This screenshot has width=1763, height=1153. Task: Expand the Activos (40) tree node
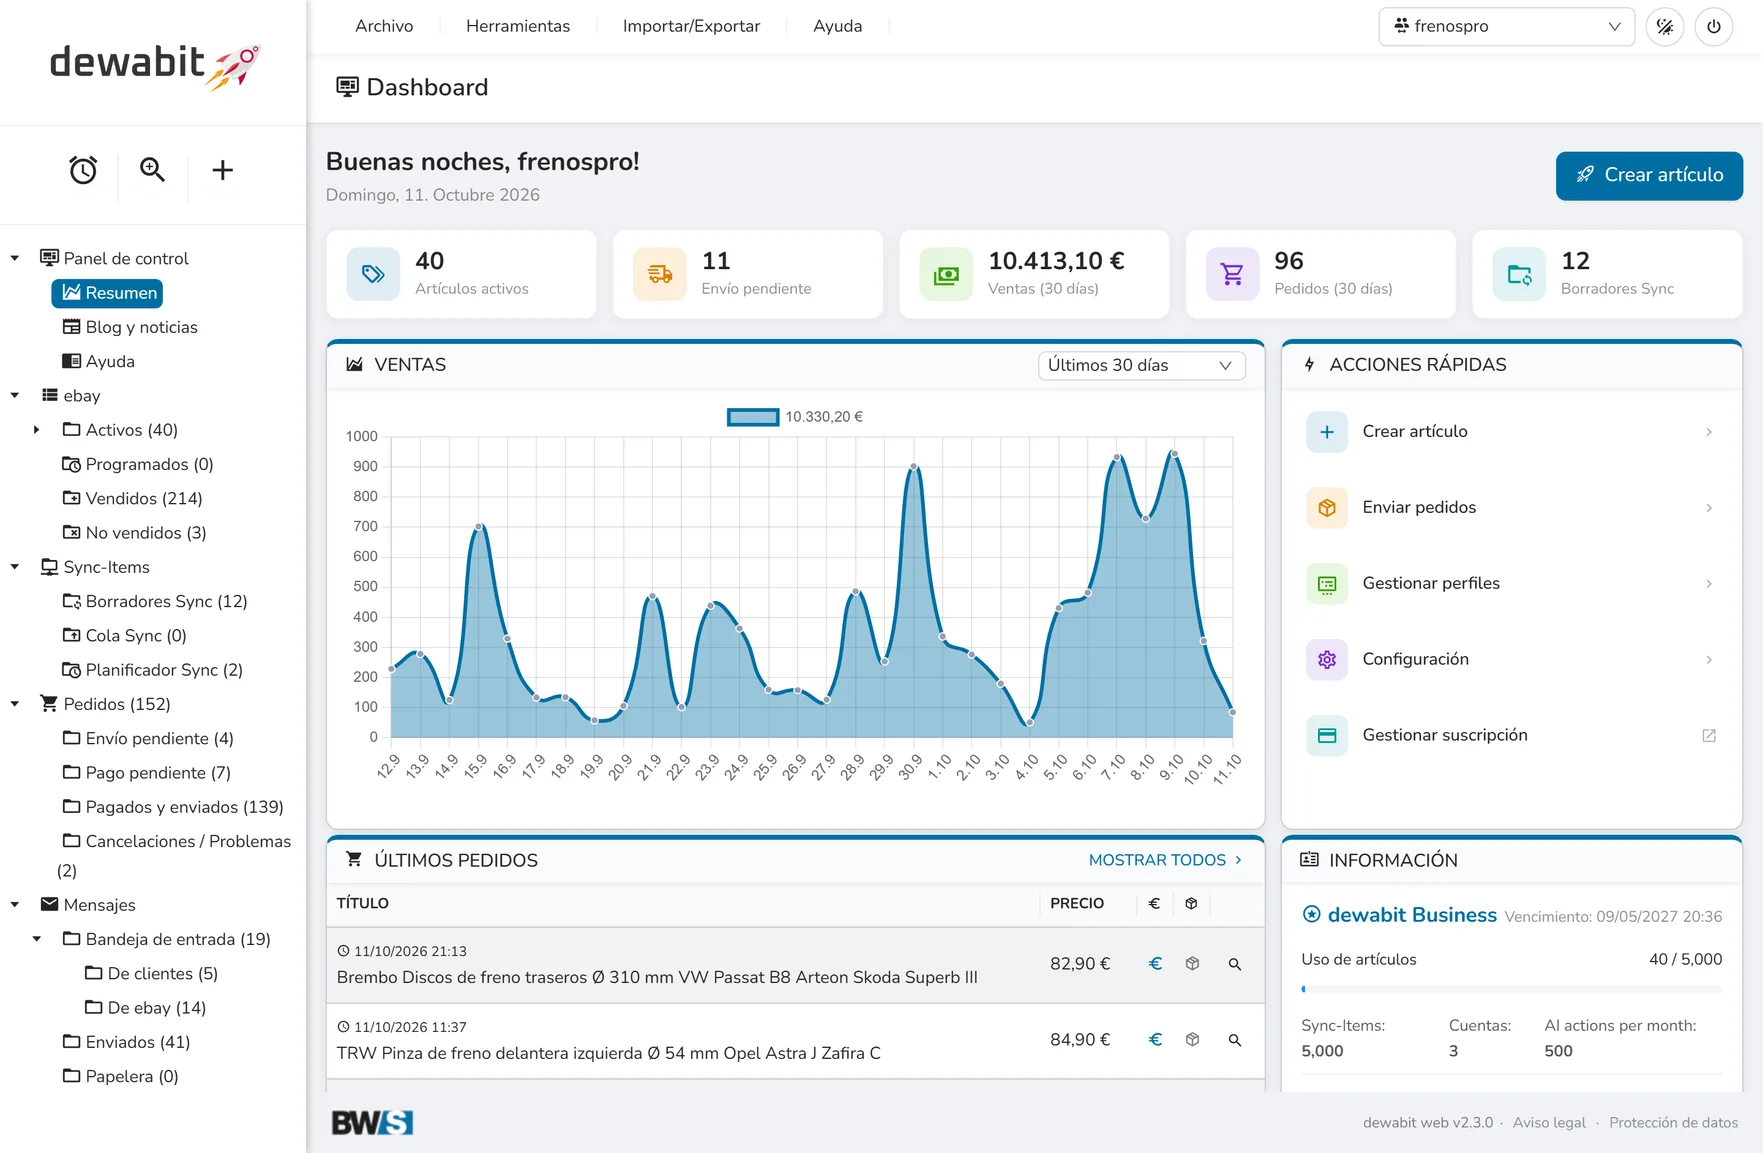tap(37, 430)
